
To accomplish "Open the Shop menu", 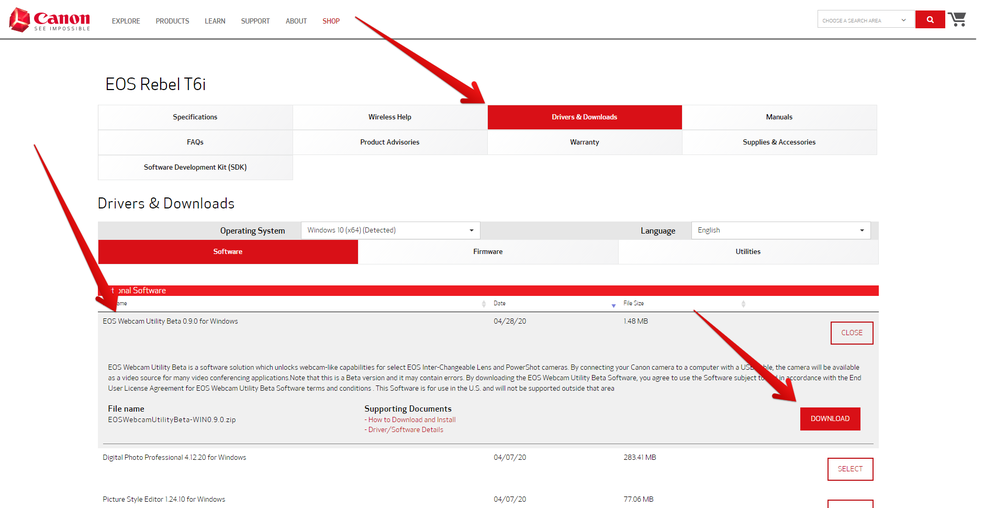I will click(x=331, y=21).
